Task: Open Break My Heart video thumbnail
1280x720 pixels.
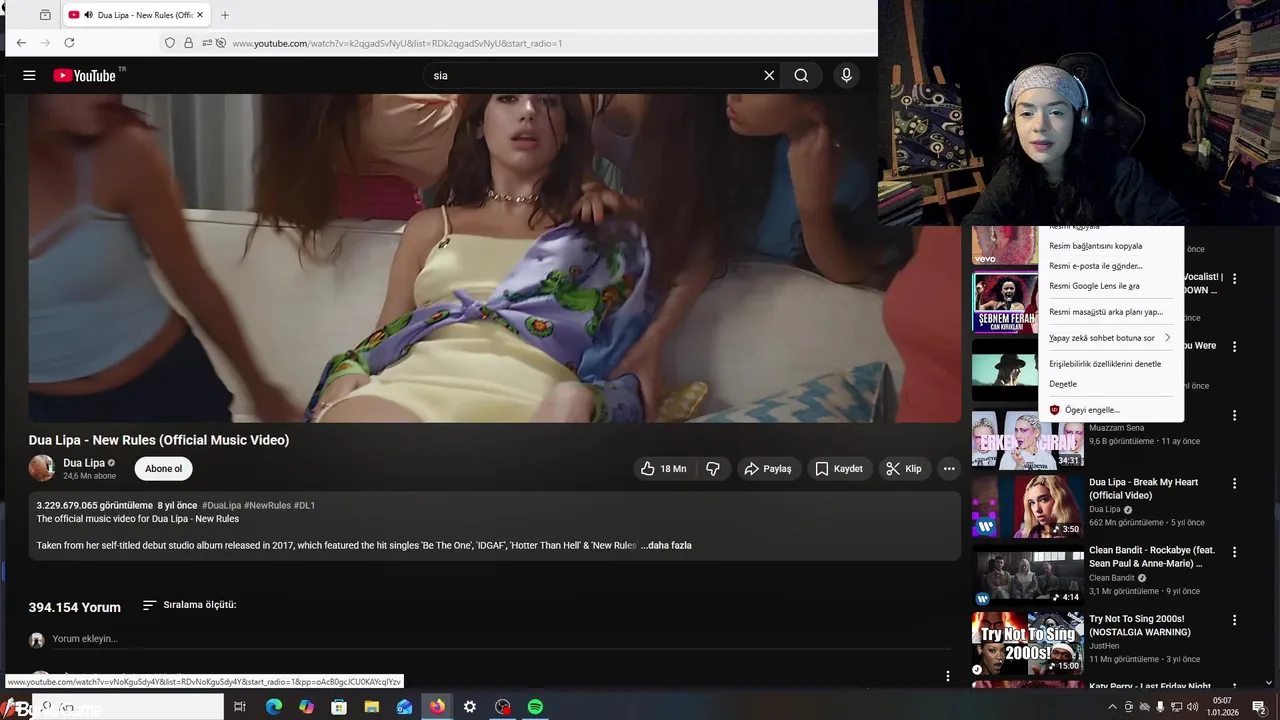Action: [x=1028, y=506]
